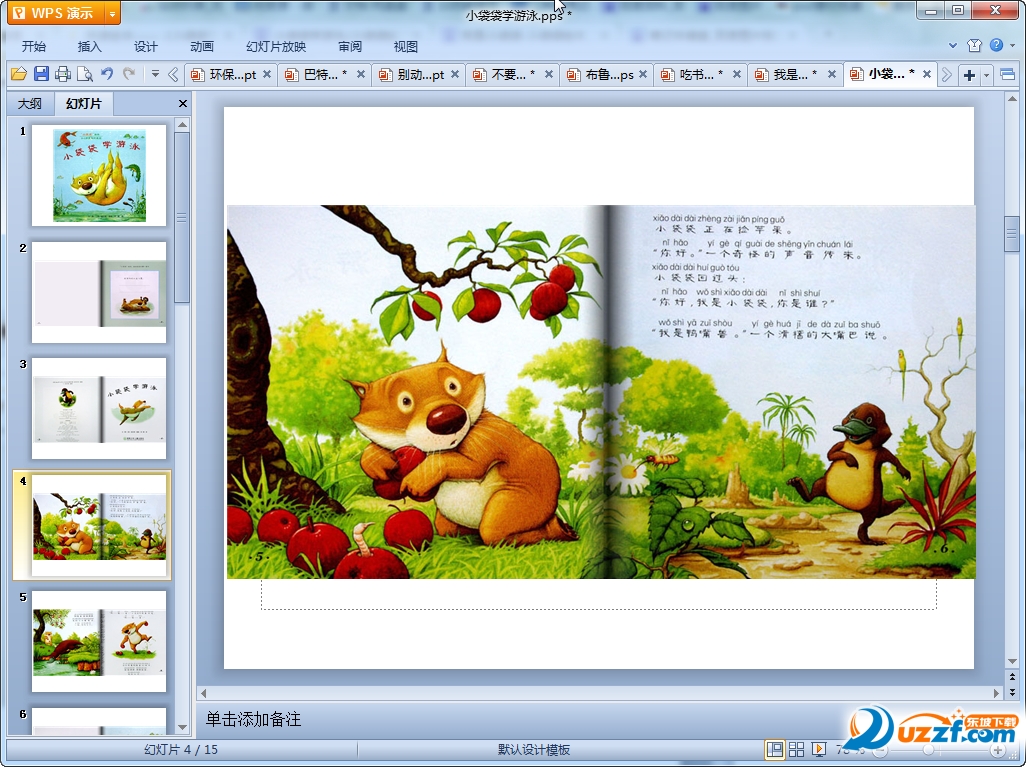Screen dimensions: 1026x767
Task: Switch to normal view in status bar
Action: click(x=775, y=749)
